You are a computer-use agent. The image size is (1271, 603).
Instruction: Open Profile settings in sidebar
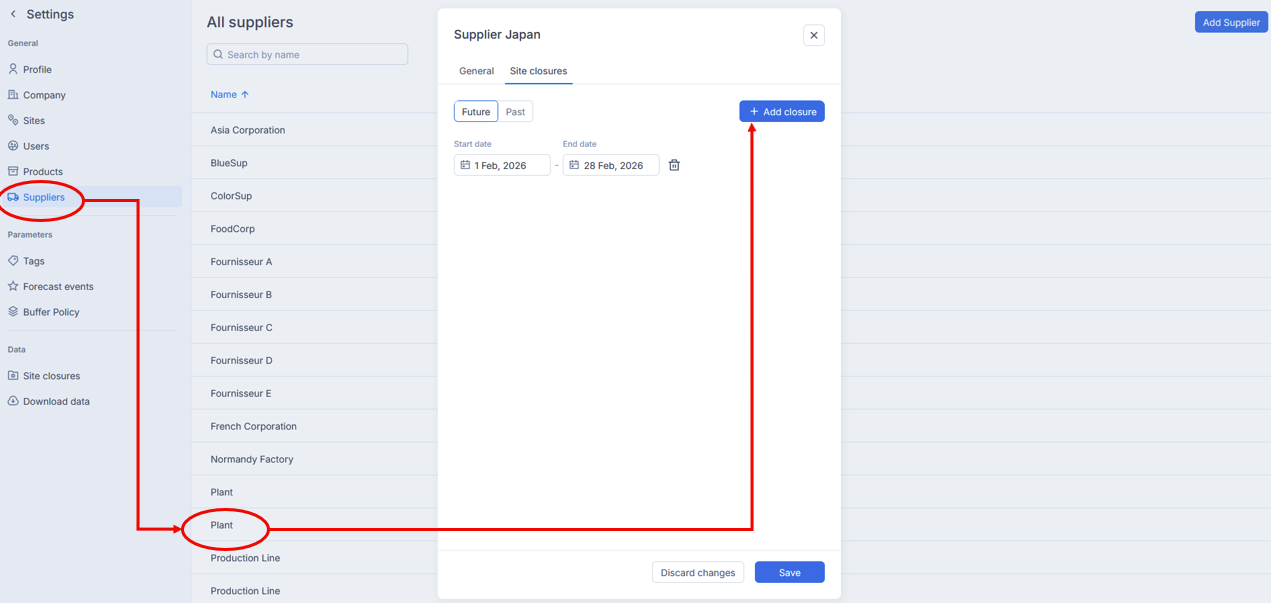click(37, 70)
